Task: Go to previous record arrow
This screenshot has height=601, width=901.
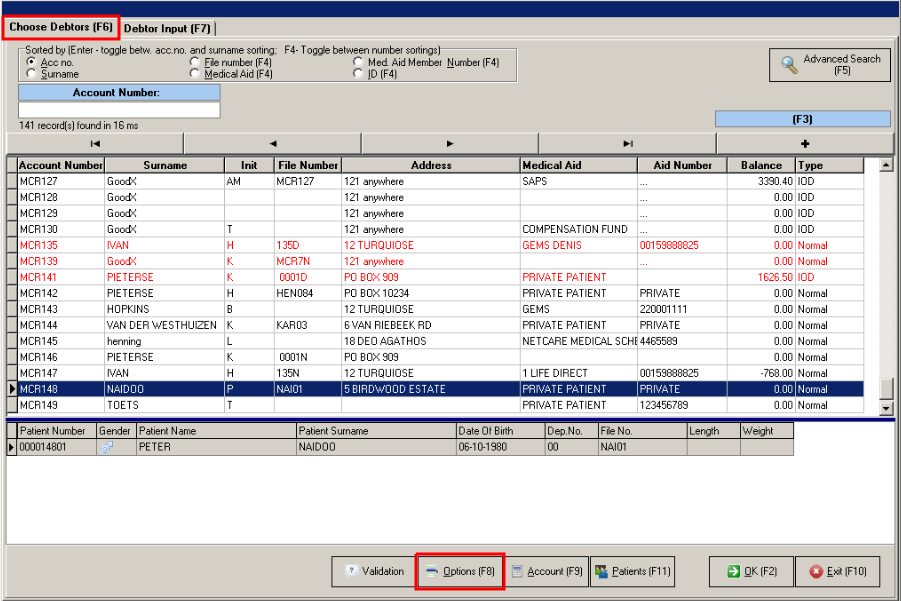Action: click(273, 144)
